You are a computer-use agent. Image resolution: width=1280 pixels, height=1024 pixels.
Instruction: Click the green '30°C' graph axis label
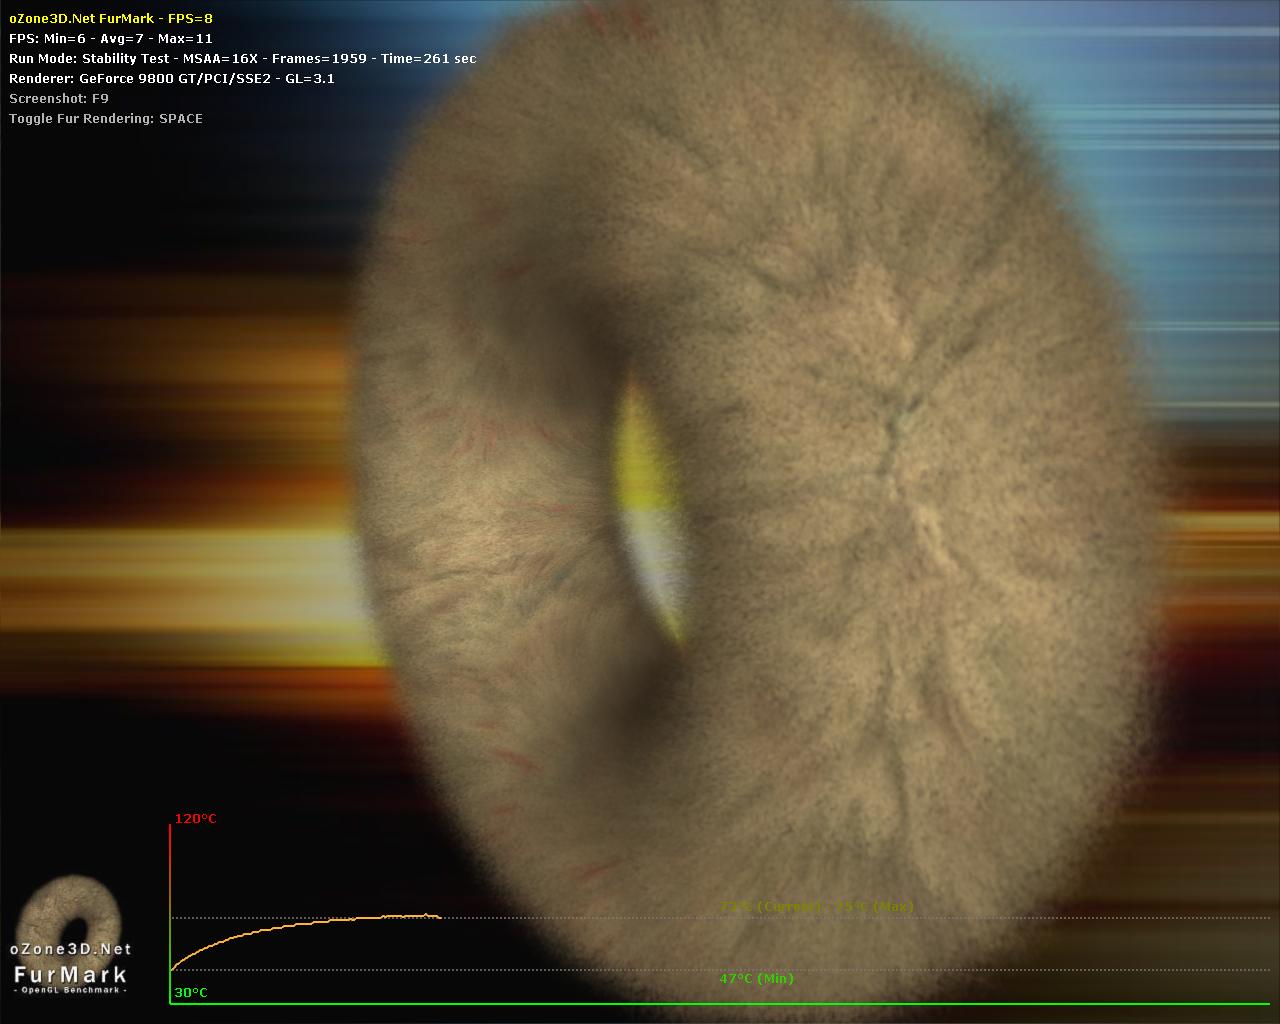(x=191, y=993)
